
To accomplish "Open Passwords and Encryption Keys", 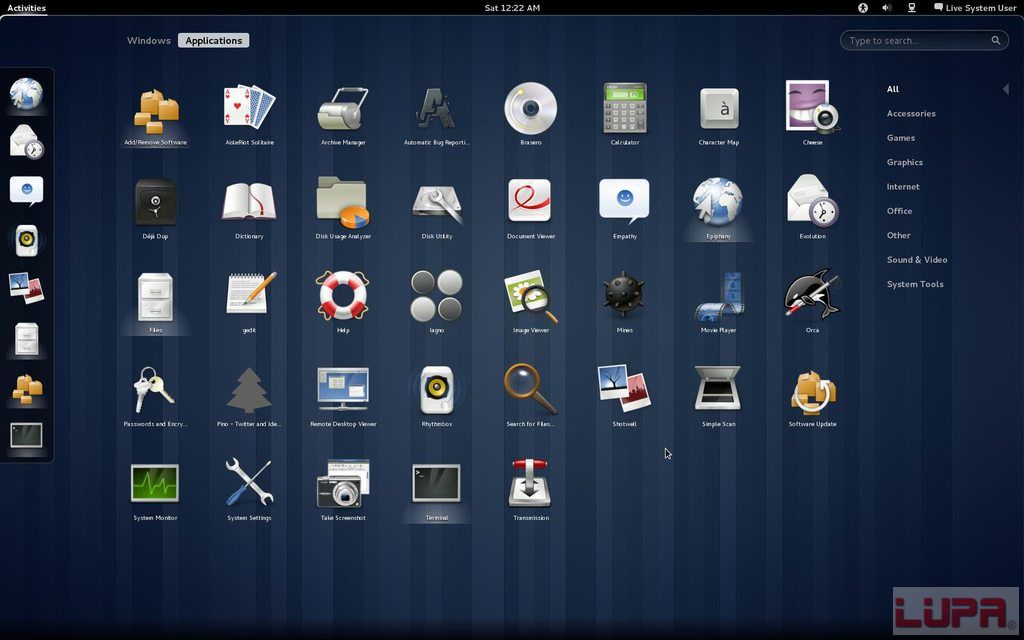I will 155,396.
